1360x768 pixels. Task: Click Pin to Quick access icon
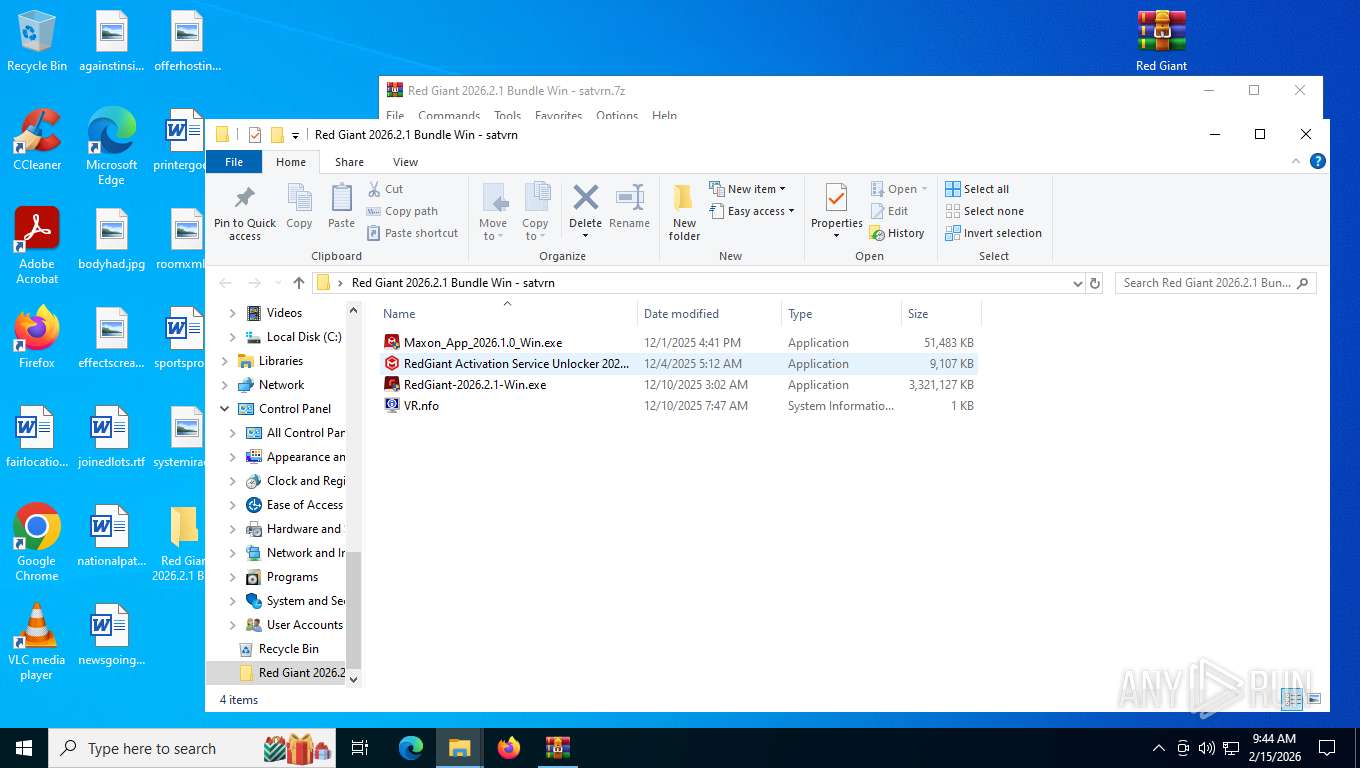[x=244, y=196]
